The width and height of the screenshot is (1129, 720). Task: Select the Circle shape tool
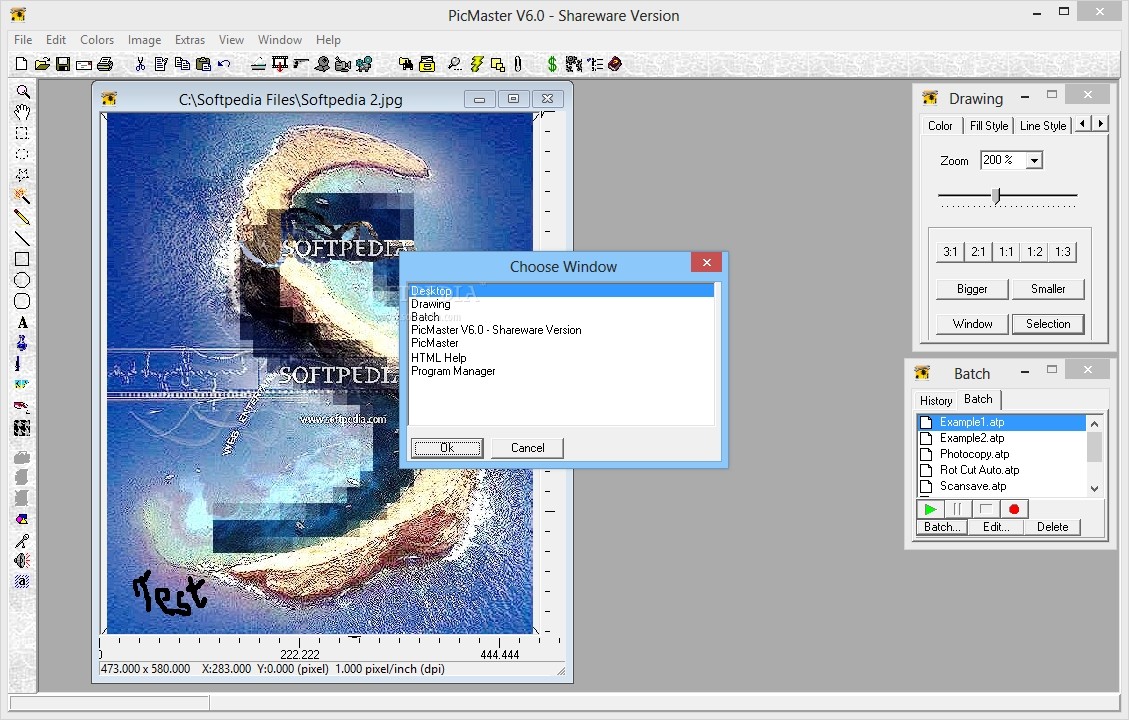(22, 280)
